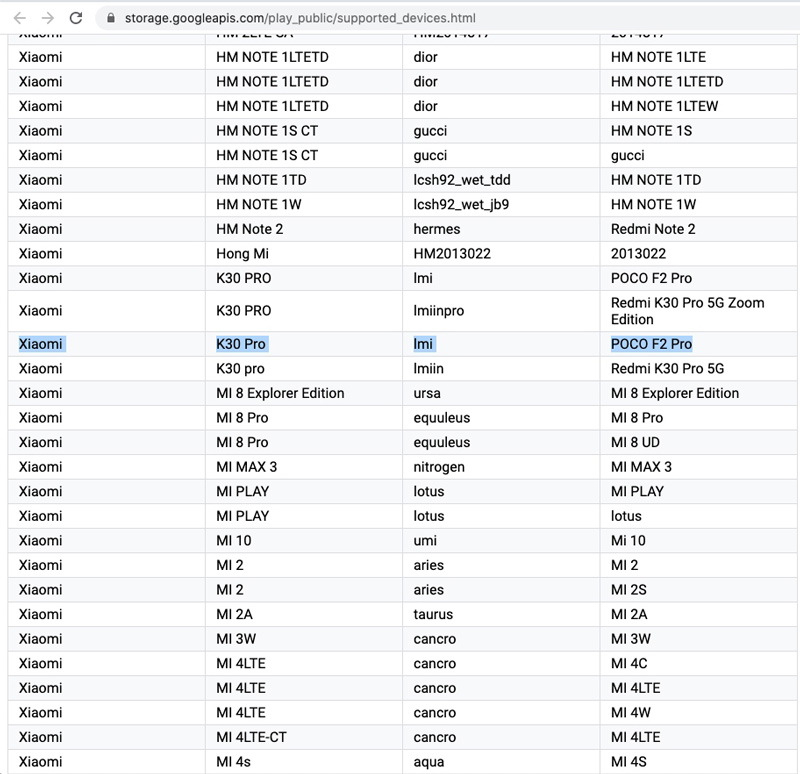Click the 'aqua' codename cell
This screenshot has width=800, height=774.
pyautogui.click(x=429, y=762)
